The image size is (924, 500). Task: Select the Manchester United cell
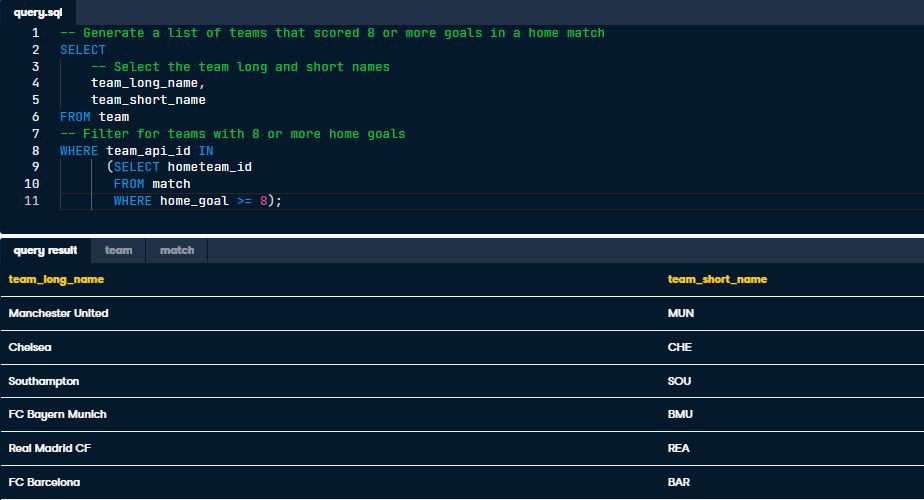[x=58, y=313]
